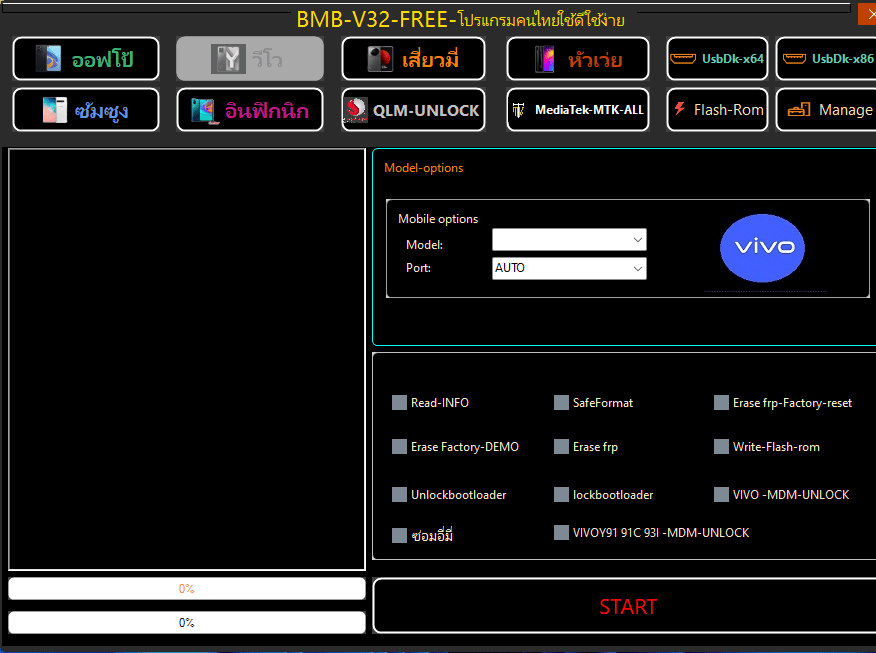Open the Xiaomi (เสี่ยมมี่) tool section
This screenshot has height=653, width=876.
413,59
